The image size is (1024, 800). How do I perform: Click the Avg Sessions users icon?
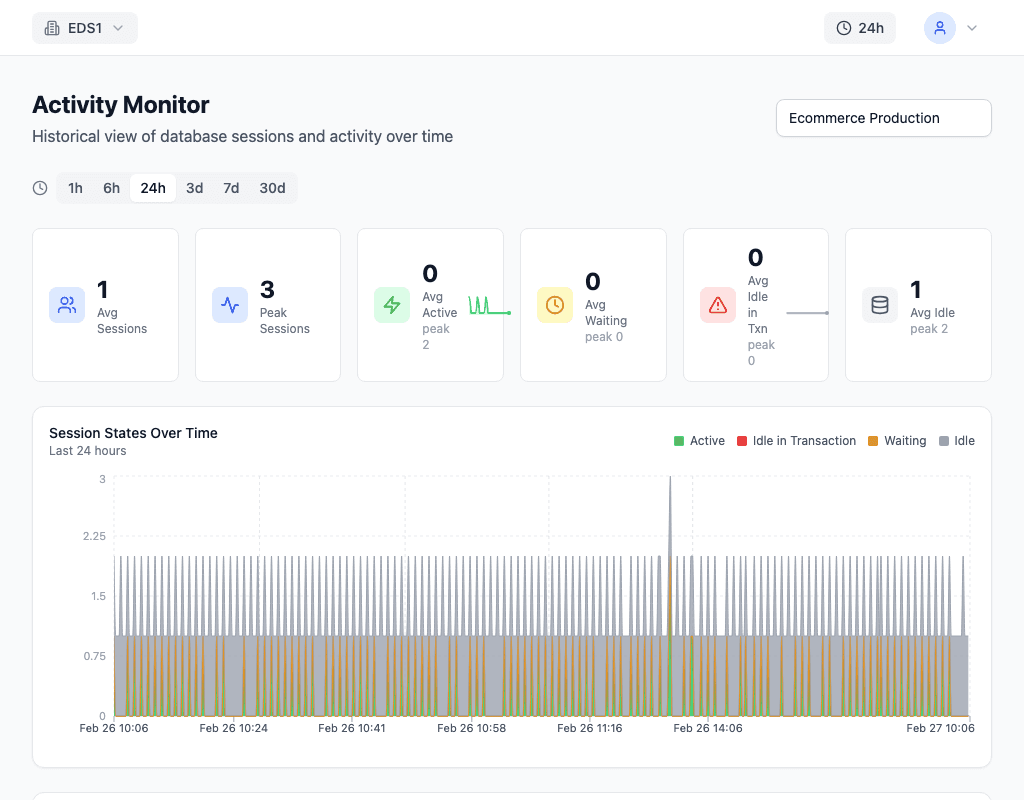pos(67,305)
